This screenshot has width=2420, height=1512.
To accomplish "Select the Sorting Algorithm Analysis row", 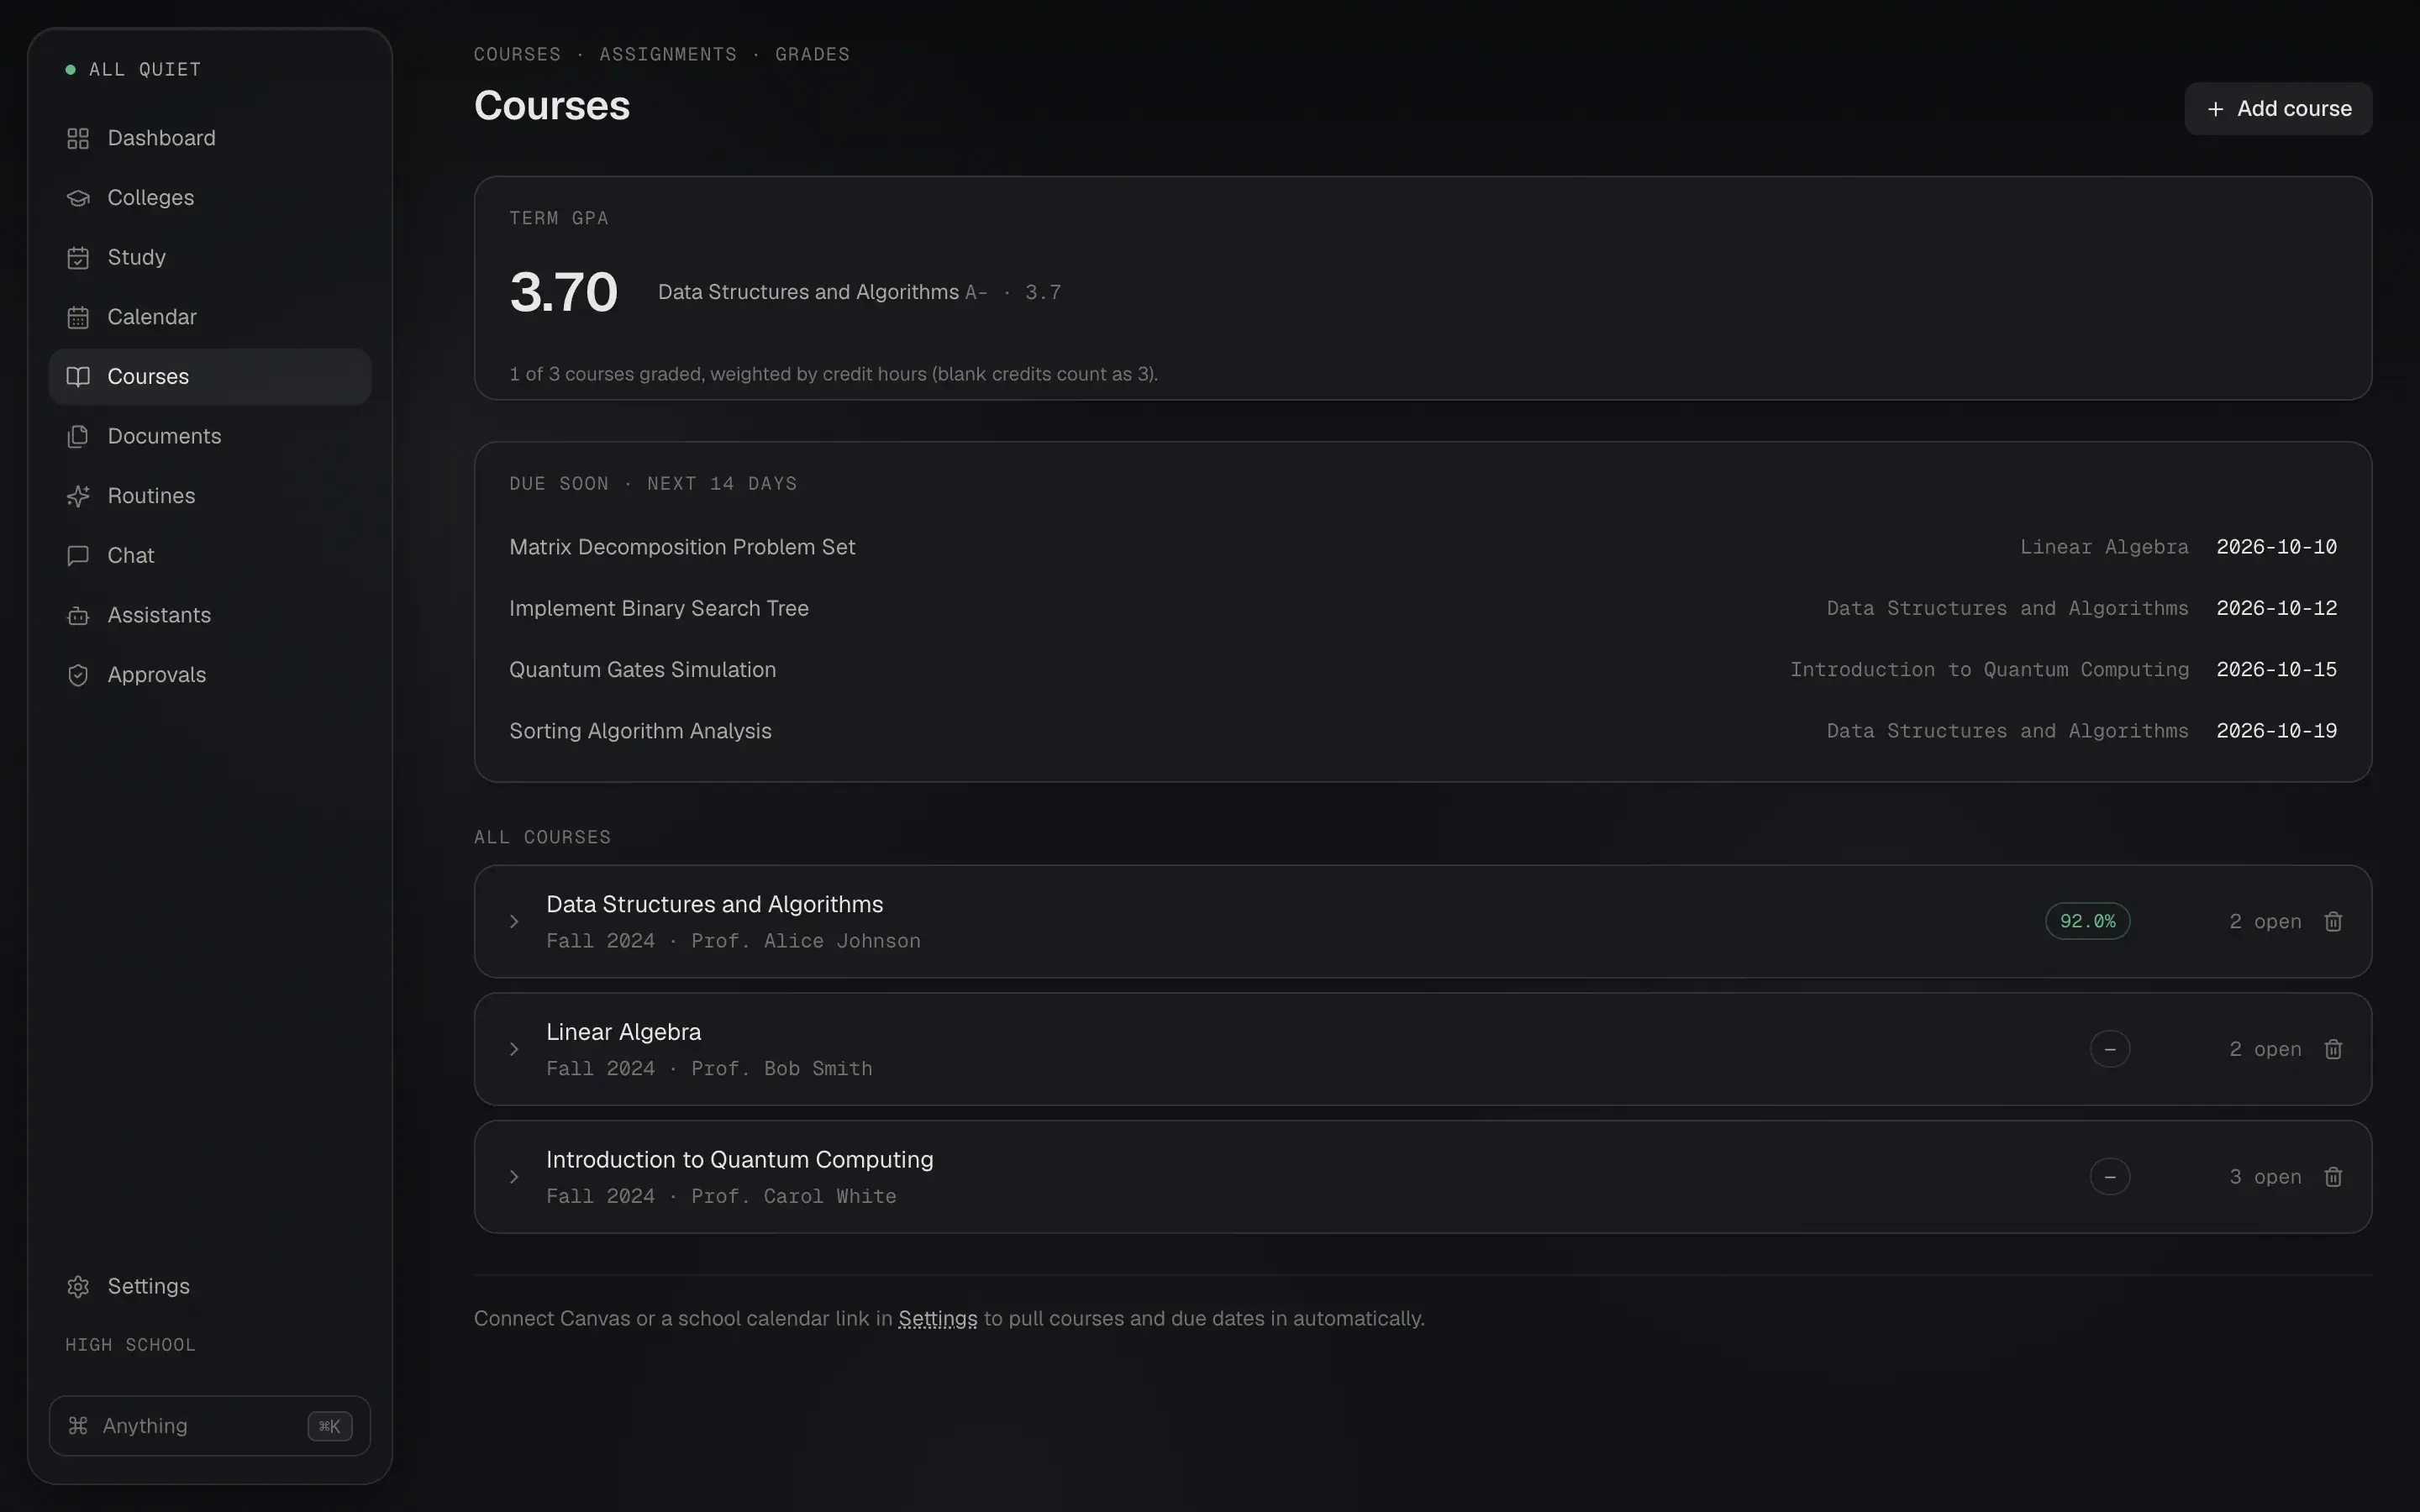I will click(1423, 731).
